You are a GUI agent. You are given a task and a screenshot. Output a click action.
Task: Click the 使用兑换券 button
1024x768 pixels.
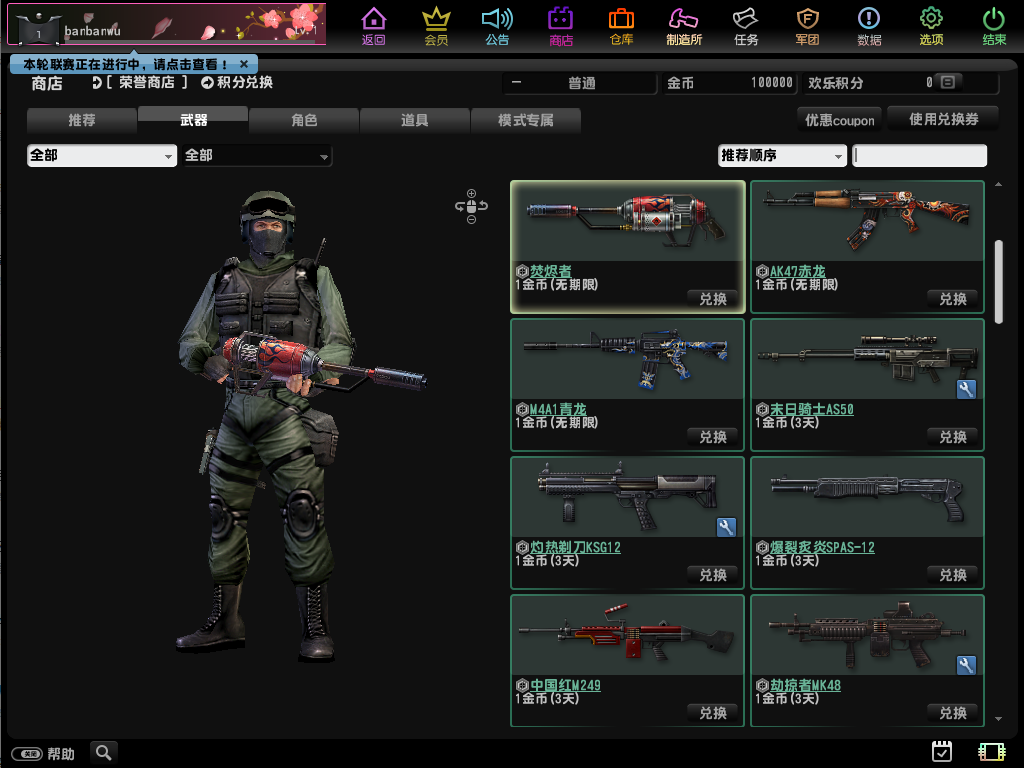(943, 119)
